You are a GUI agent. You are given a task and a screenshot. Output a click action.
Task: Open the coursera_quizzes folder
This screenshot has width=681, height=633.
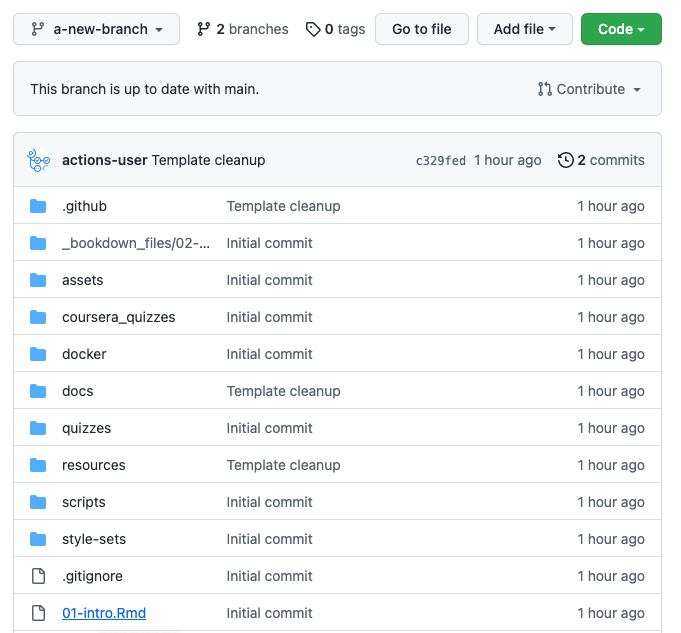[x=119, y=317]
